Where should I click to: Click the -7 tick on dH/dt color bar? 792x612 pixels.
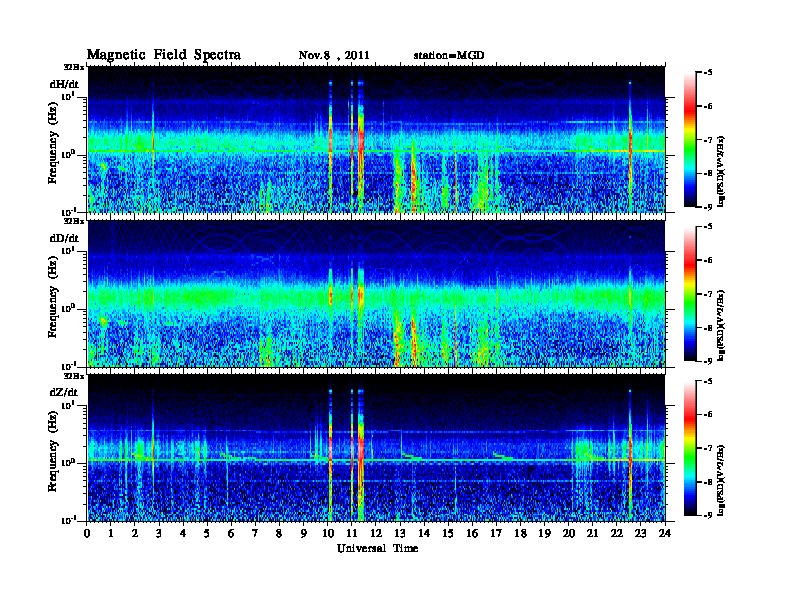coord(709,140)
